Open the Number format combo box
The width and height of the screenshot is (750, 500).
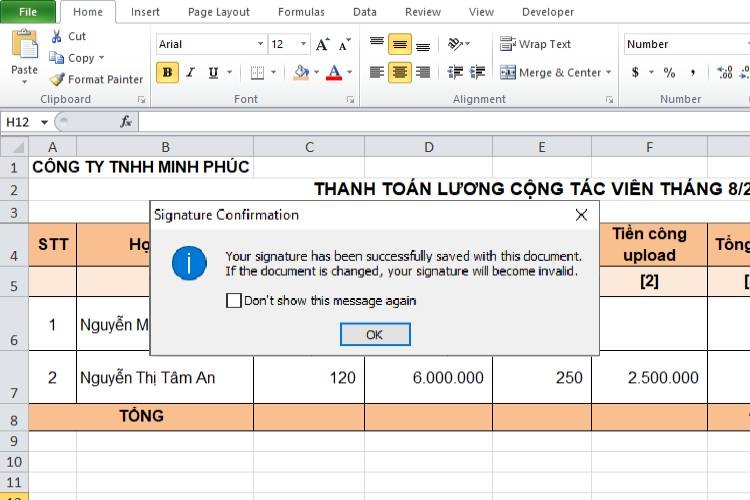[x=687, y=44]
